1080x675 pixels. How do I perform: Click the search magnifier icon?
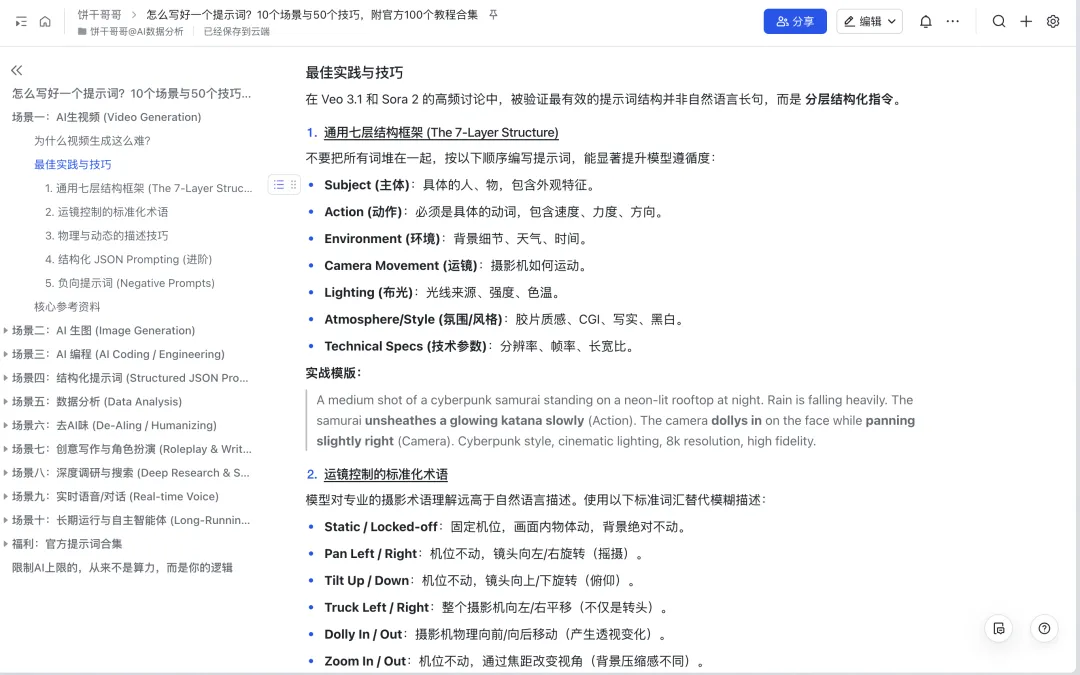coord(999,21)
